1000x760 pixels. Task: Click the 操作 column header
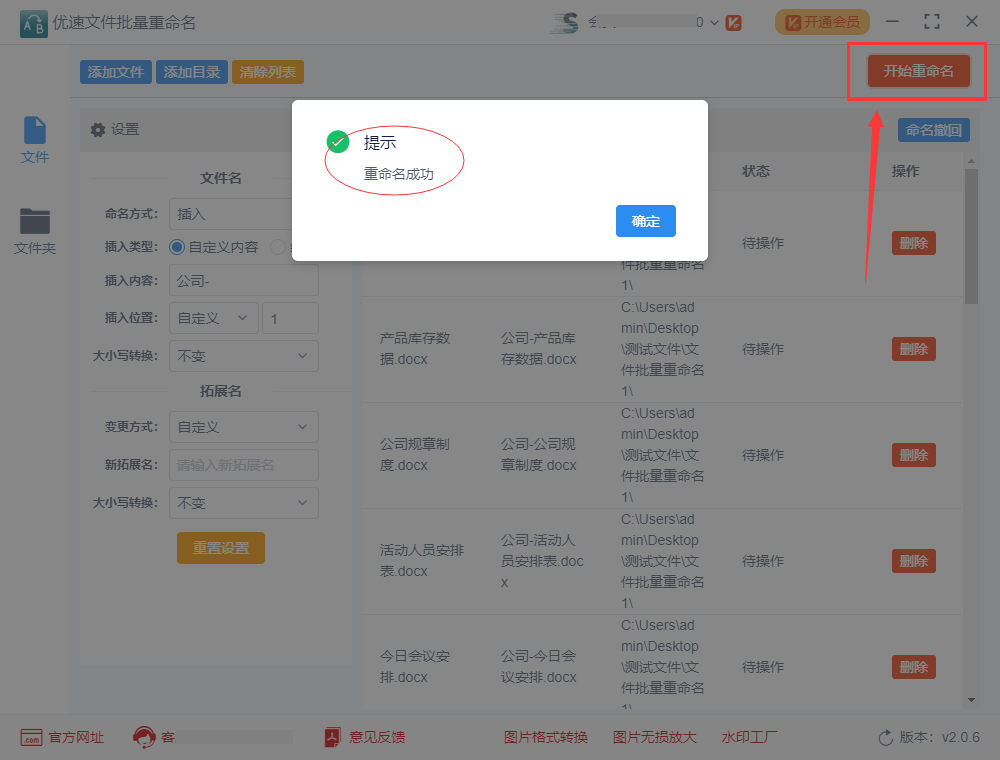click(x=906, y=171)
